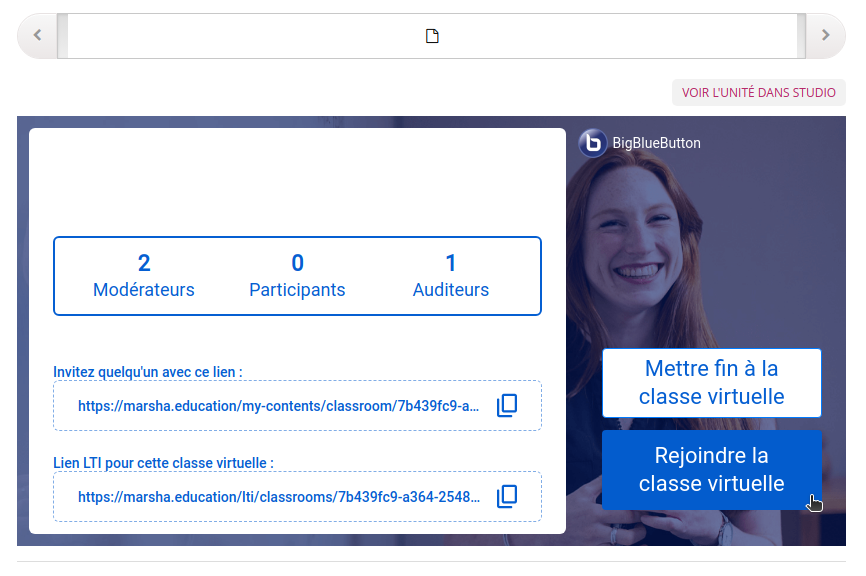
Task: Click the BigBlueButton "b" logo icon
Action: click(x=593, y=143)
